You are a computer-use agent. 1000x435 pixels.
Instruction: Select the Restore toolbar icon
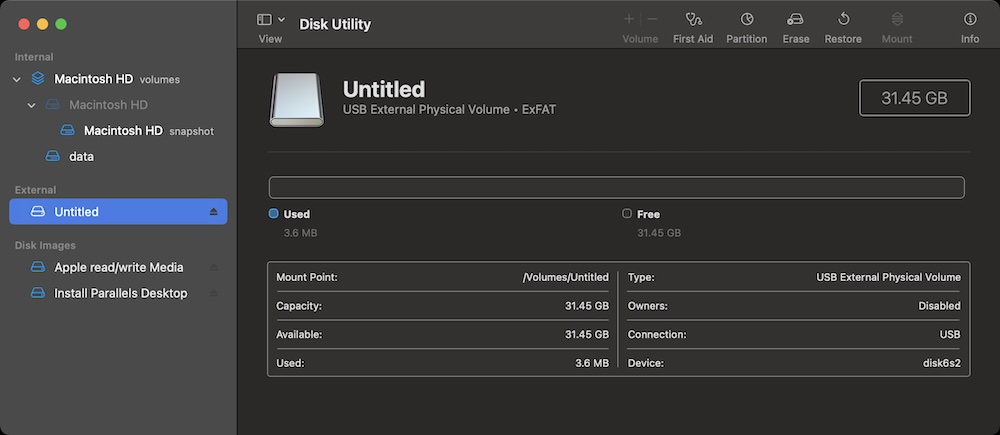[x=843, y=19]
